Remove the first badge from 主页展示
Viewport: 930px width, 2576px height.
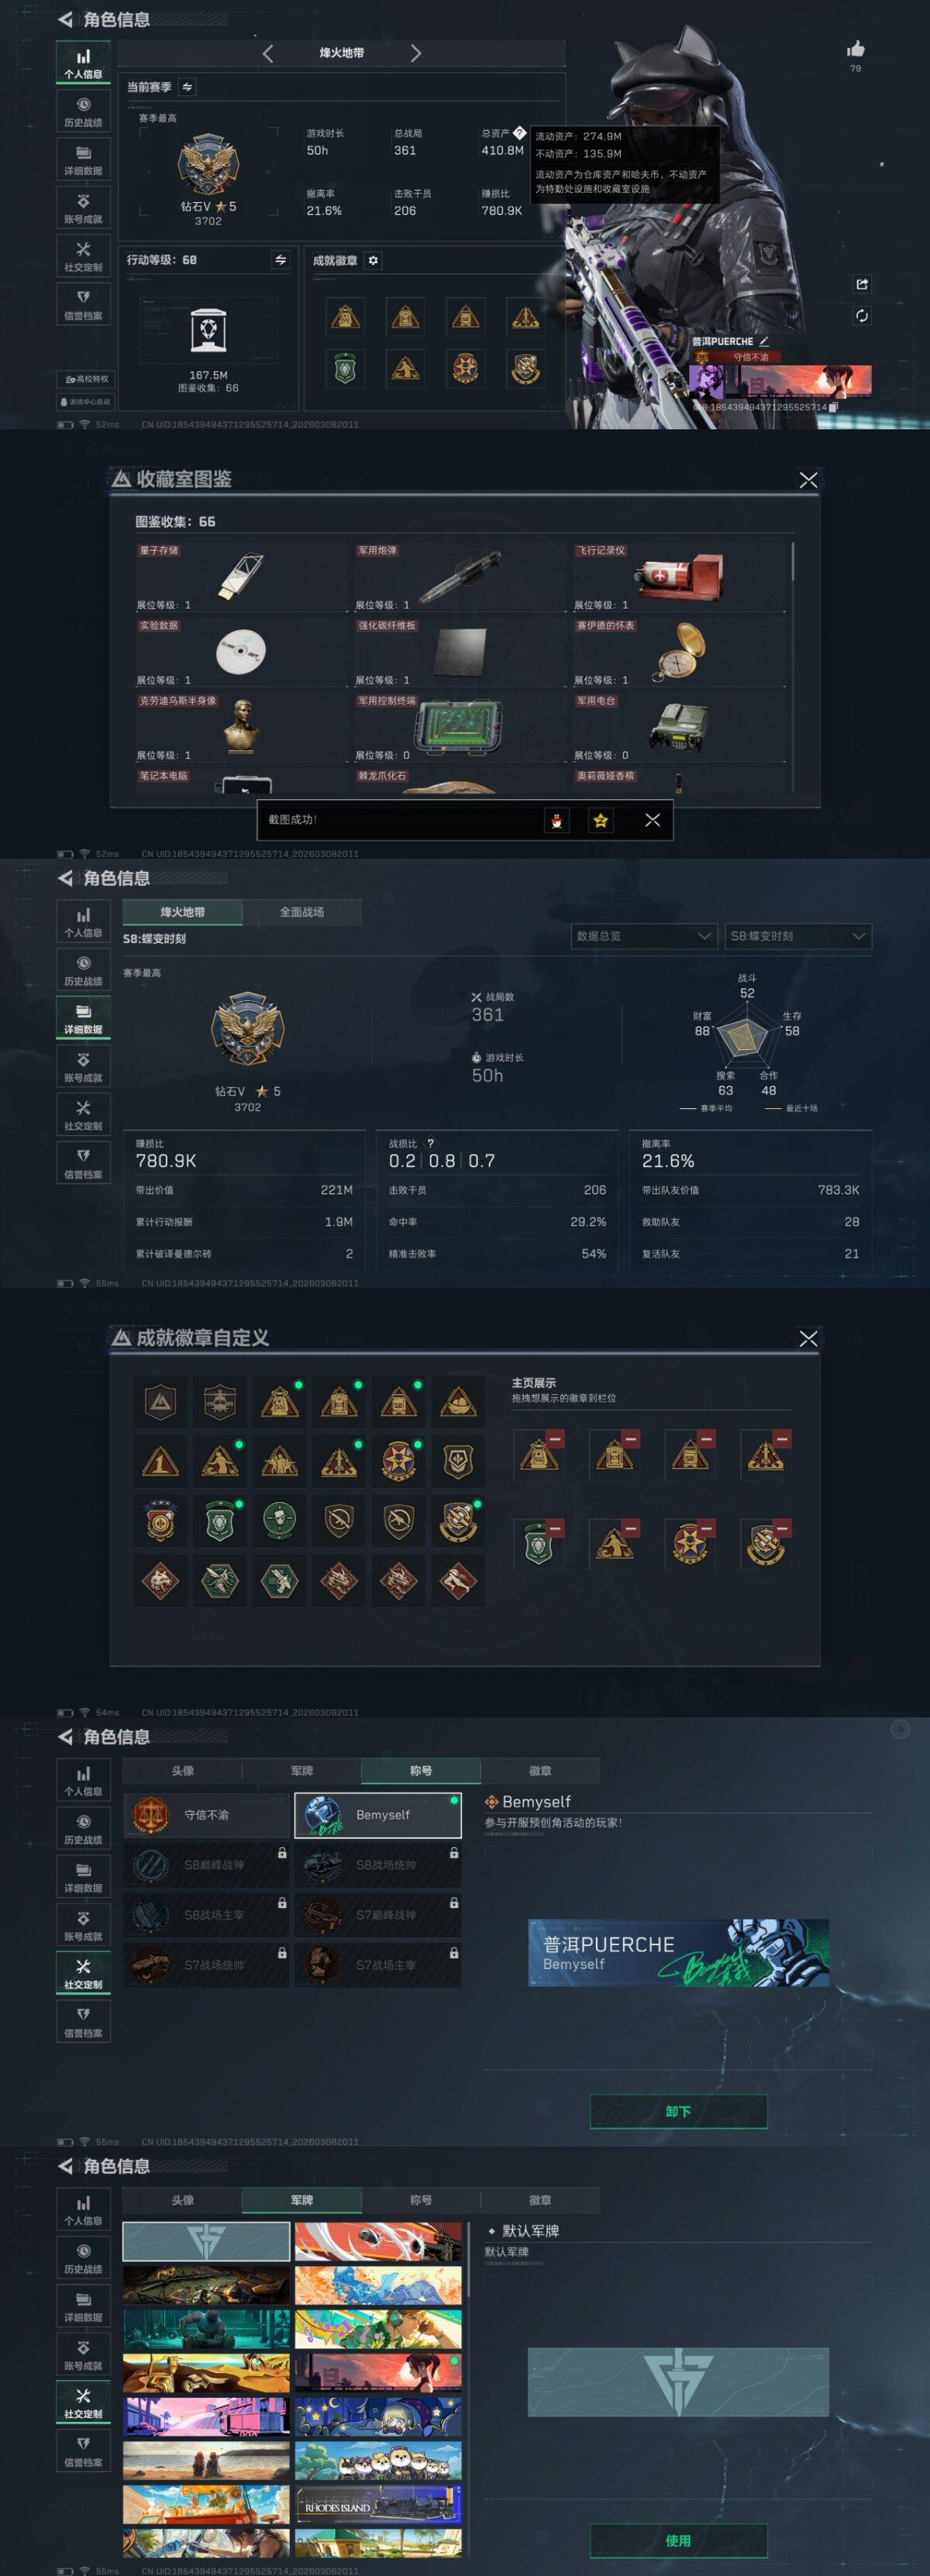555,1438
